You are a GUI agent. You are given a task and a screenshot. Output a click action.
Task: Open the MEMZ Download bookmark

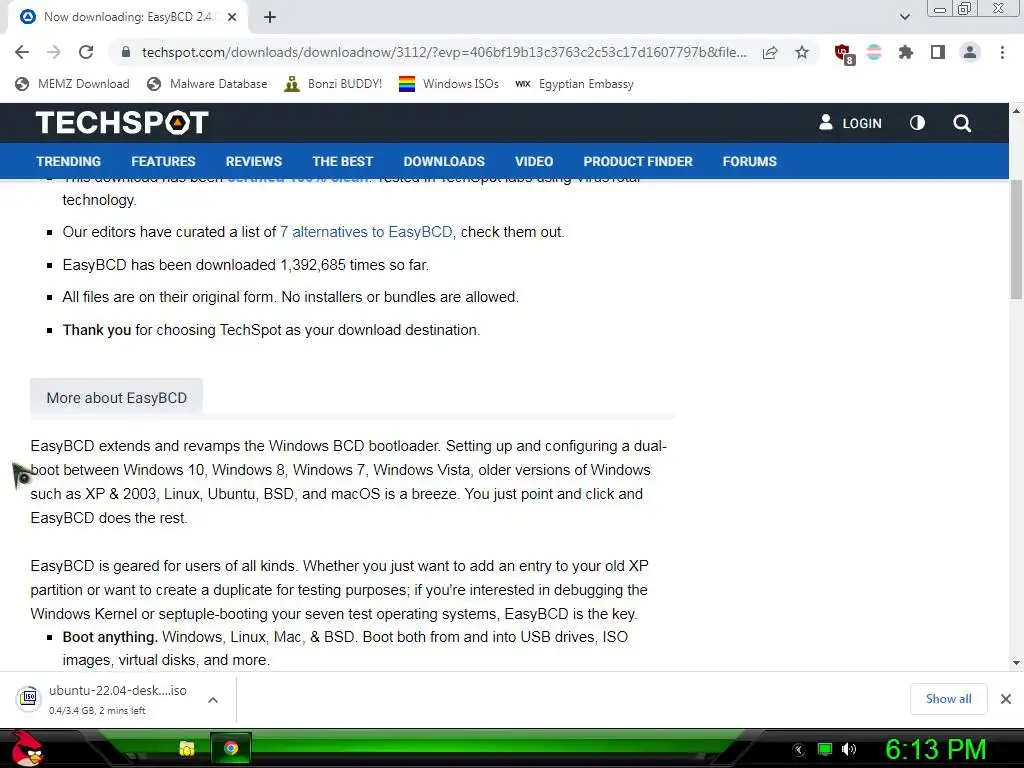(x=72, y=84)
